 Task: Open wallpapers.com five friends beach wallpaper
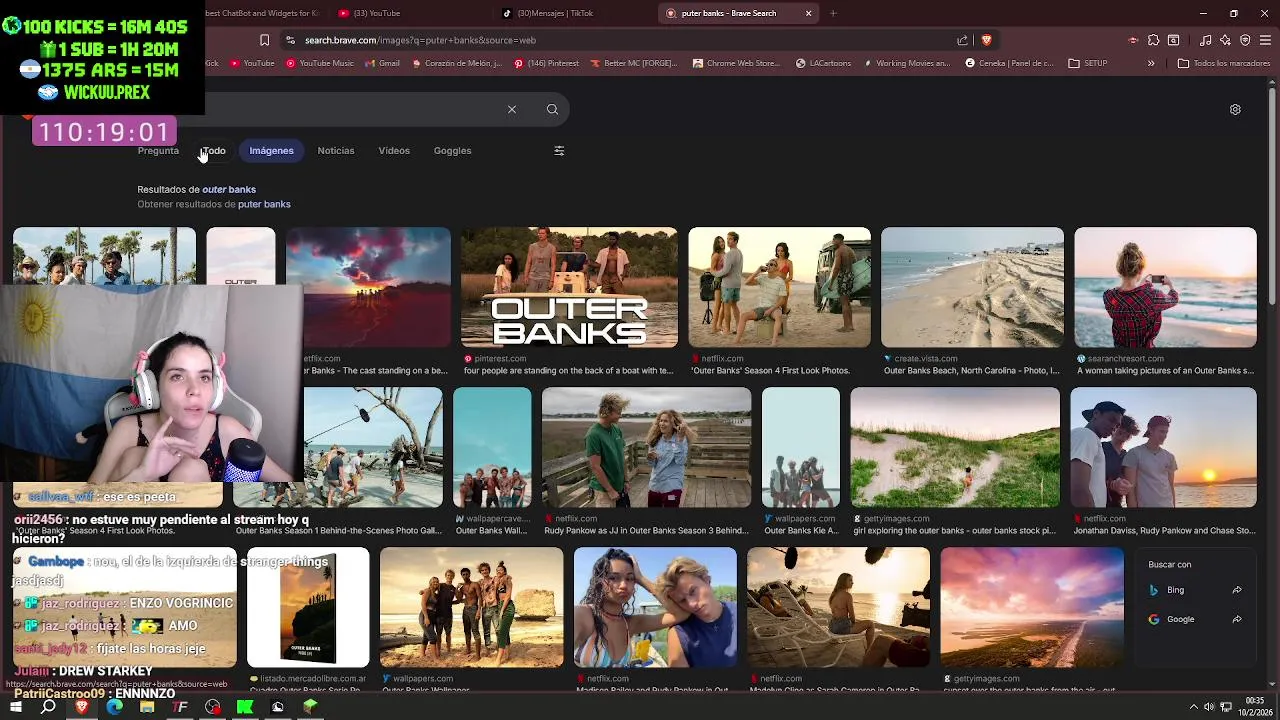click(471, 608)
